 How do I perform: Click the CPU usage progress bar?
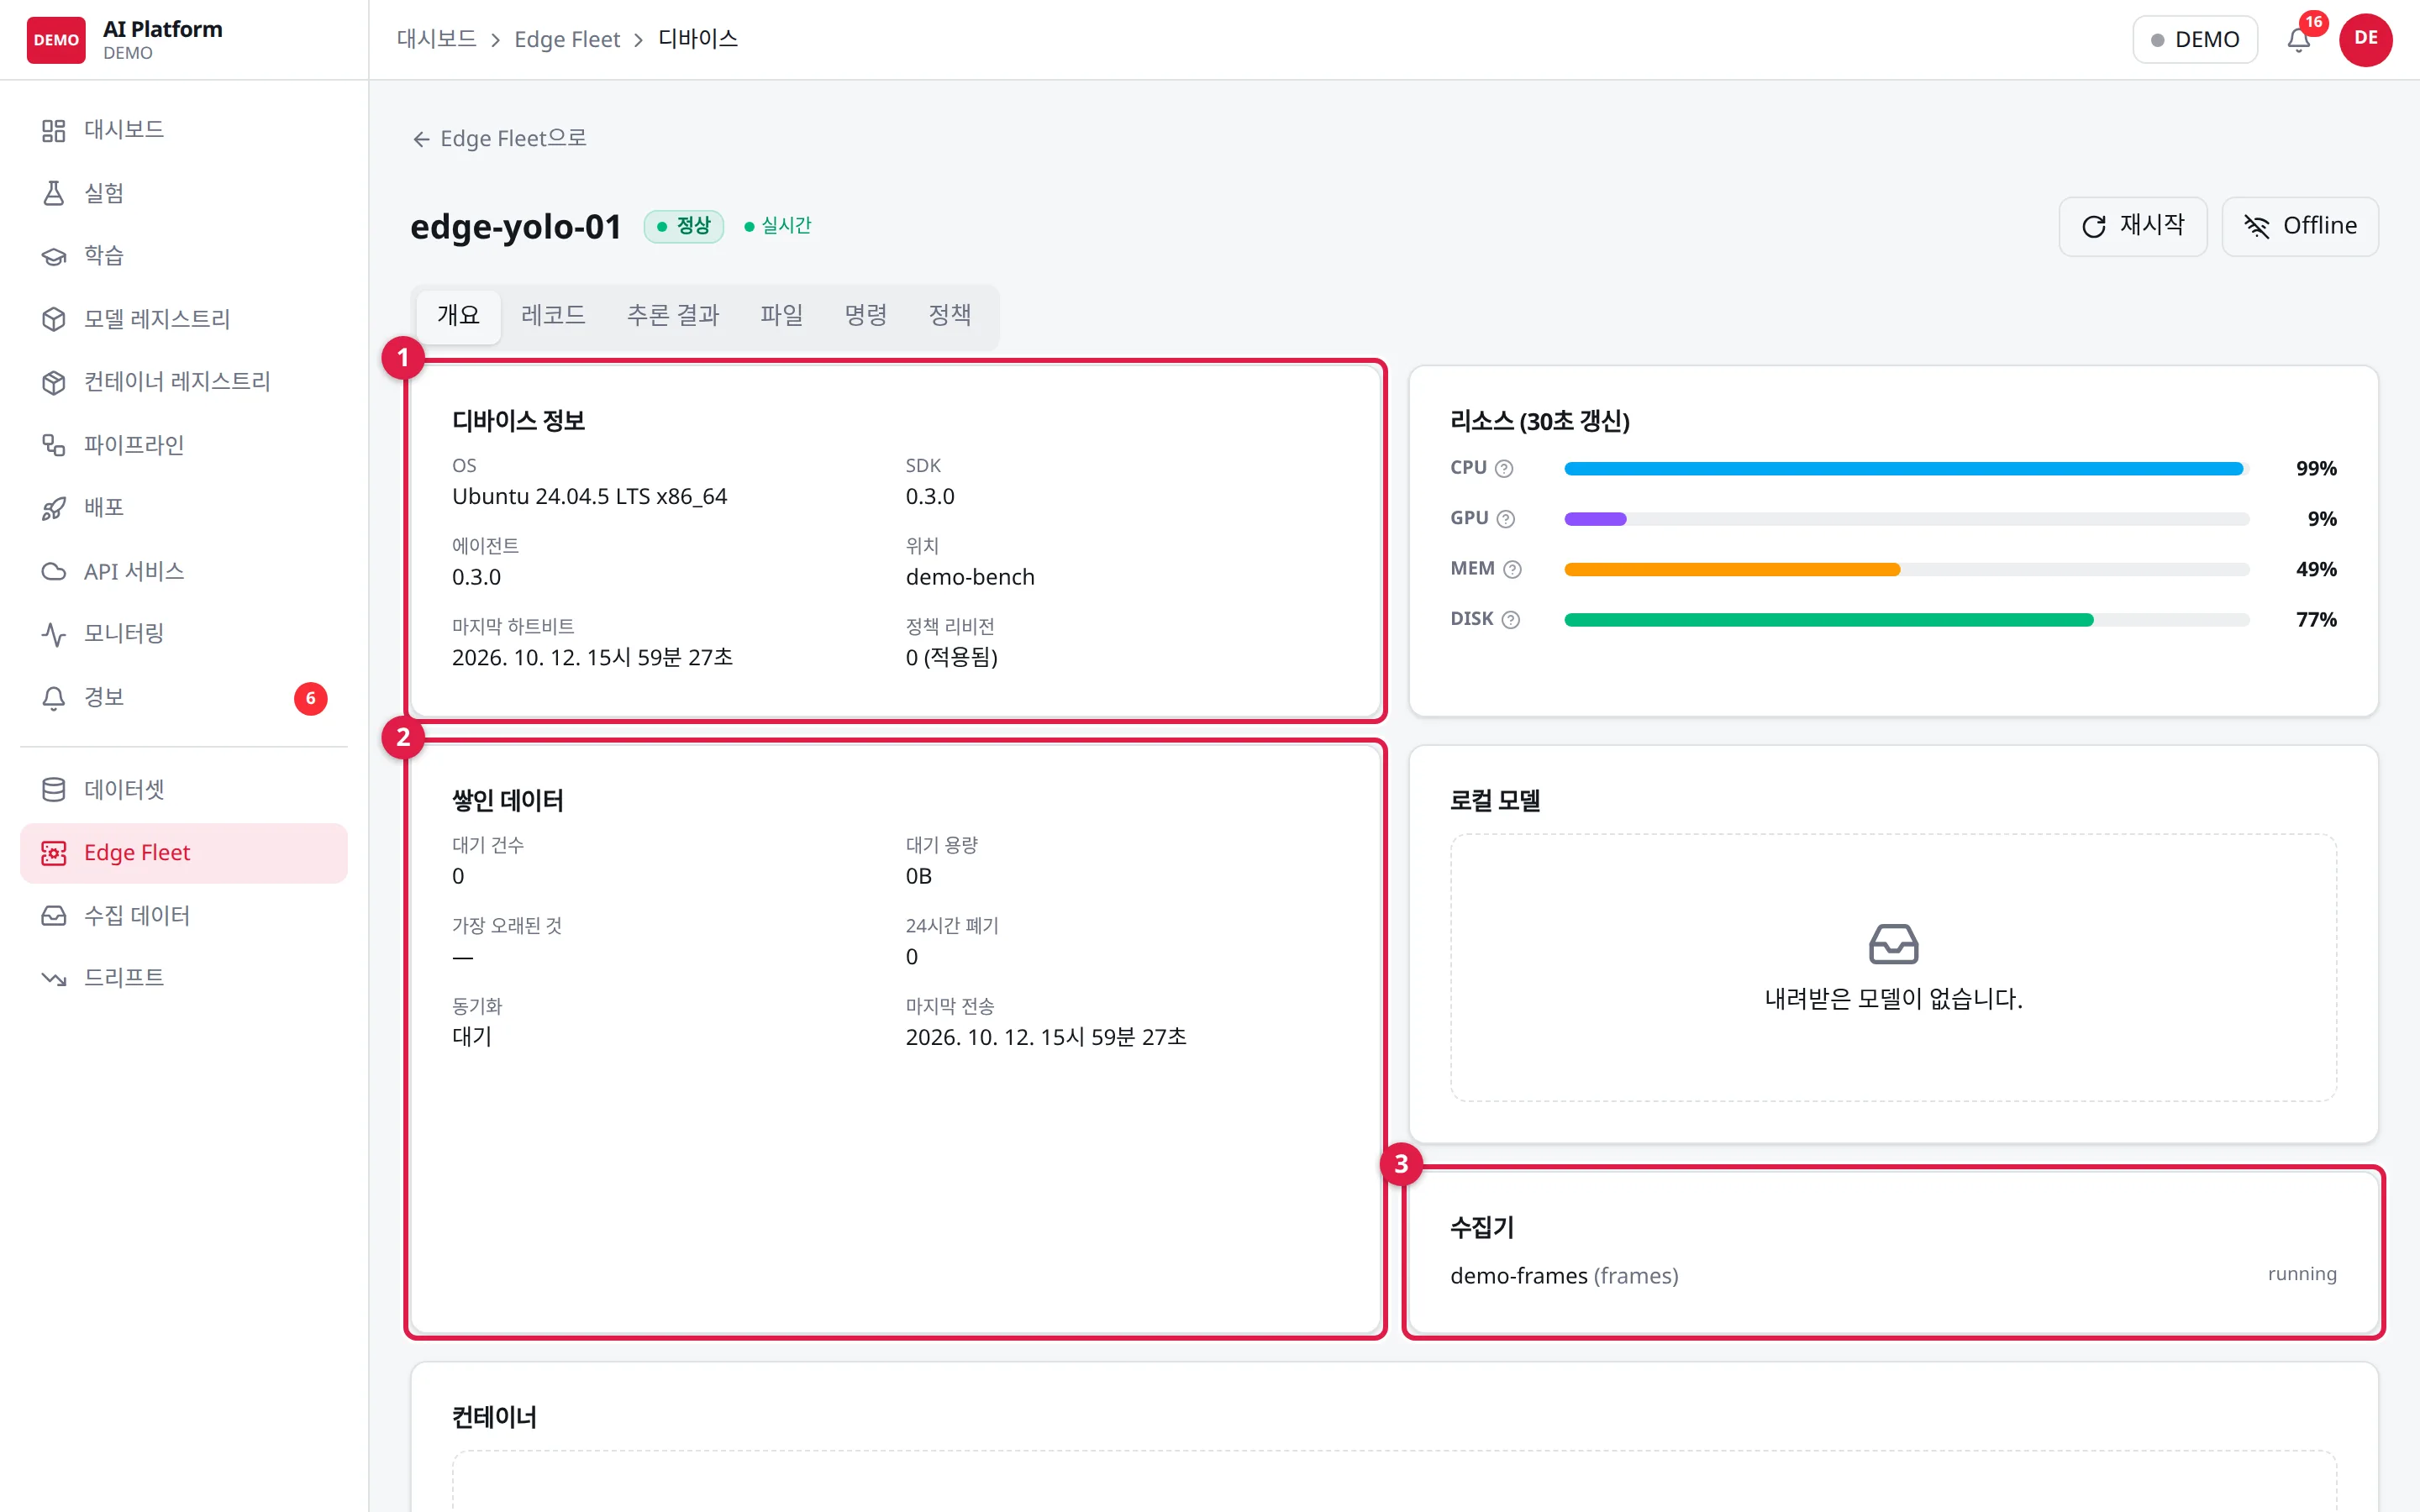[x=1906, y=469]
